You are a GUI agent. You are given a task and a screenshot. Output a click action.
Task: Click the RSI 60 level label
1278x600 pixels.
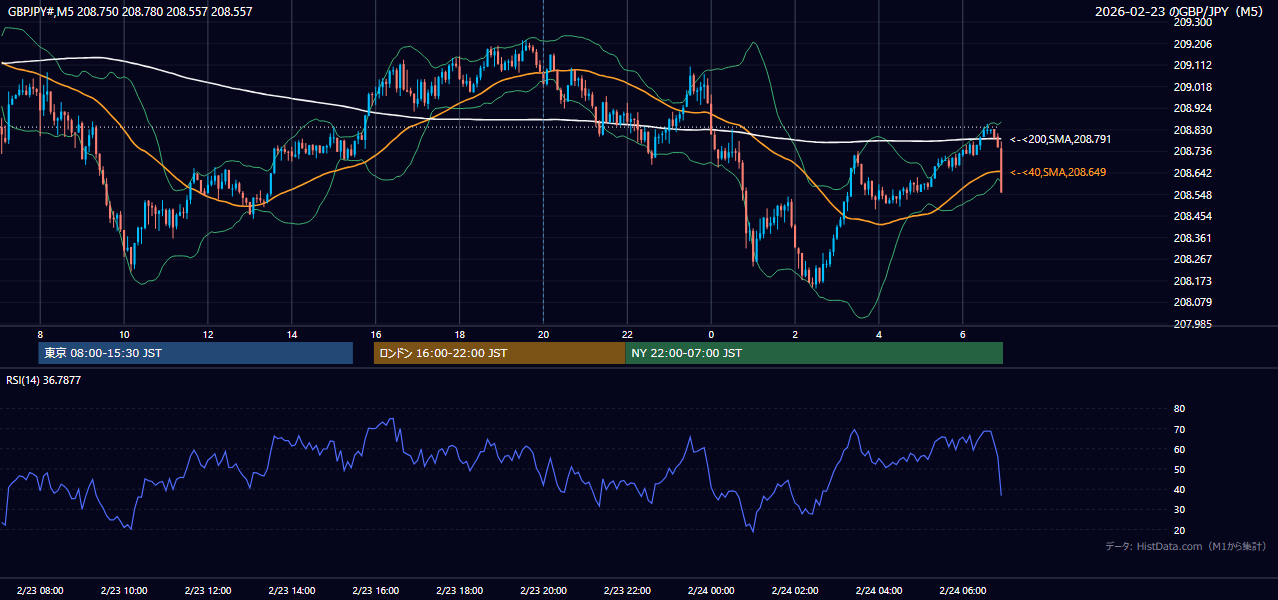pos(1179,449)
